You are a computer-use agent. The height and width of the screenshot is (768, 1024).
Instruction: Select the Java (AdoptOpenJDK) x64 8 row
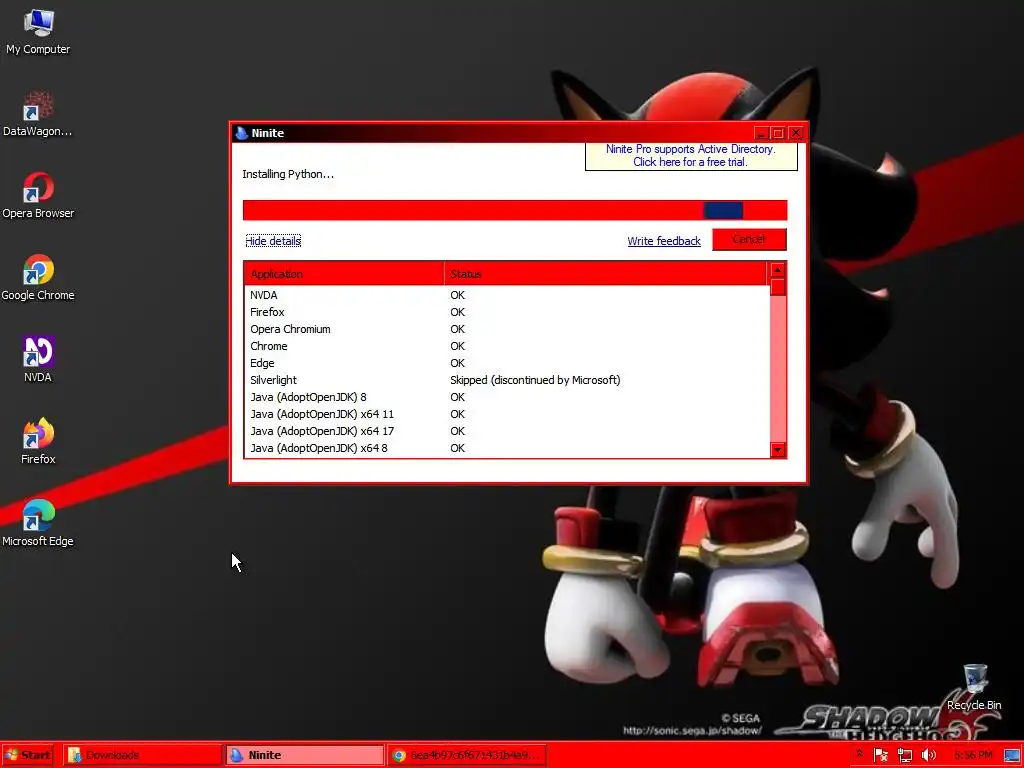pos(507,448)
